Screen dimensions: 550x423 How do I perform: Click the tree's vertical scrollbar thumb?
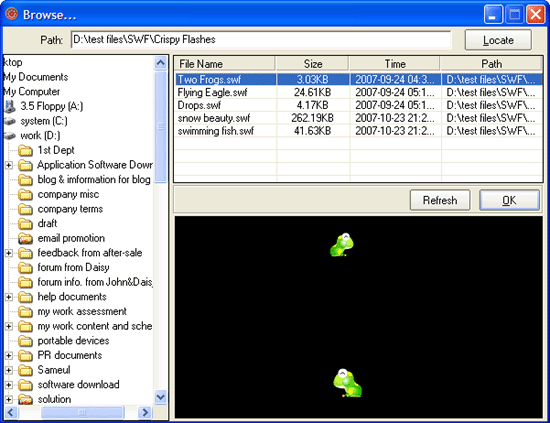pos(161,127)
